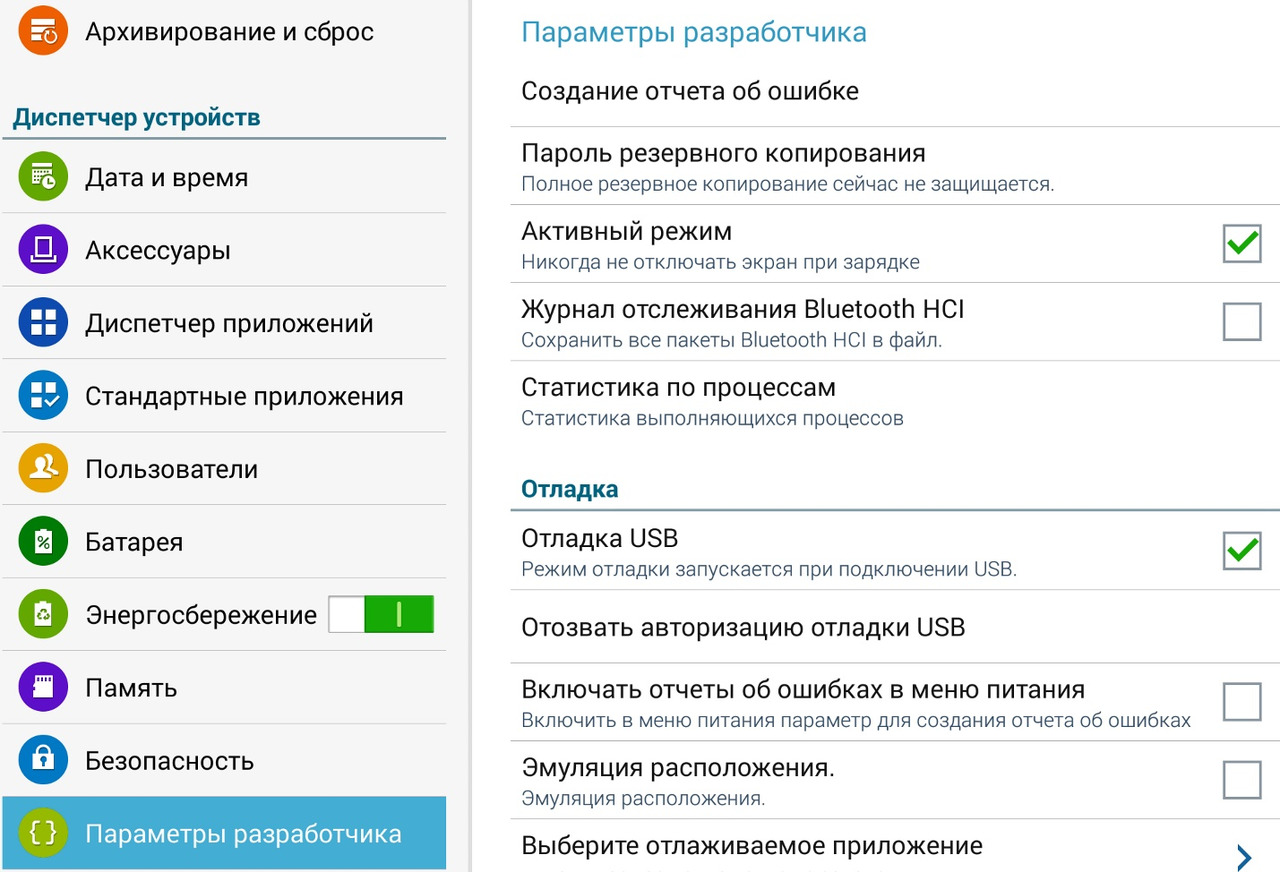The width and height of the screenshot is (1280, 872).
Task: Click the Безопасность lock icon
Action: point(43,761)
